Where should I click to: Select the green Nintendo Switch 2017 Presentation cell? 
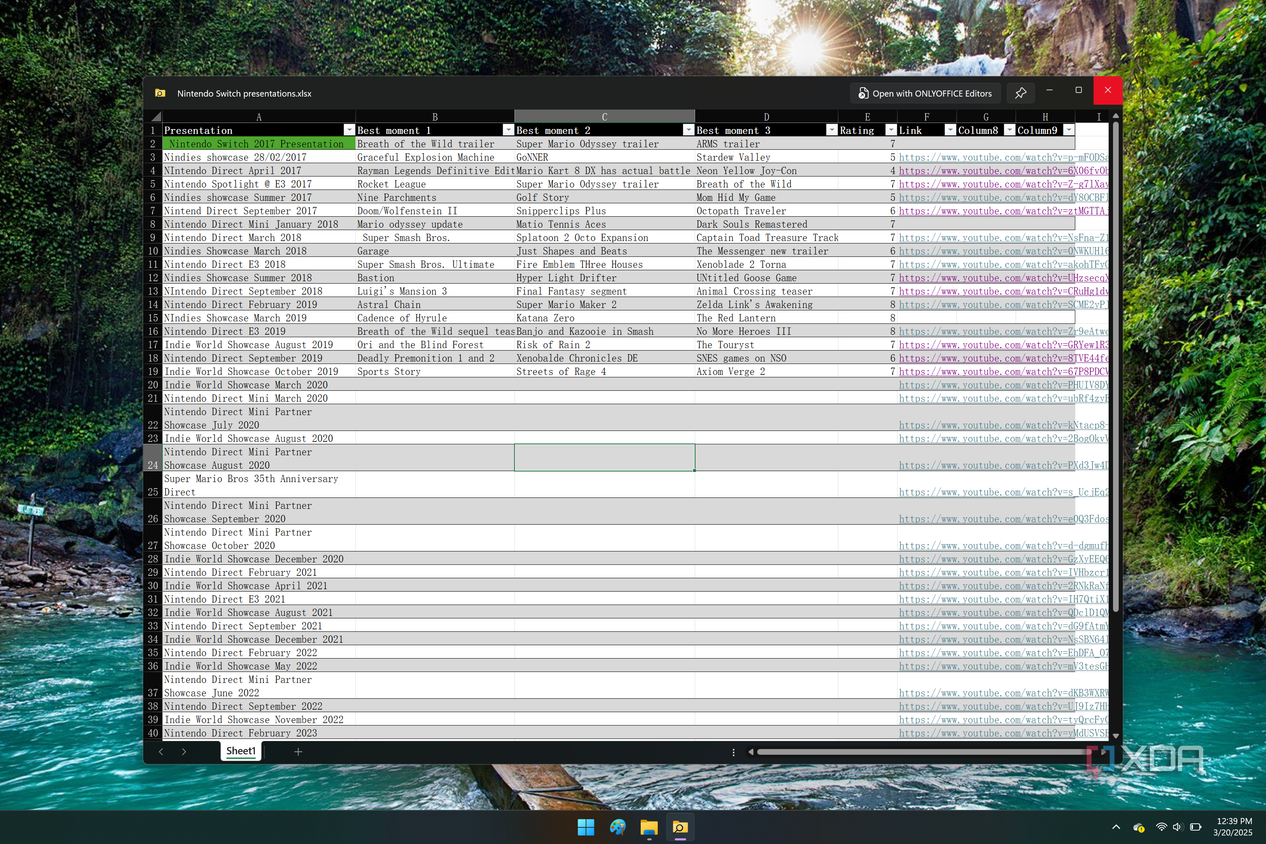tap(259, 144)
